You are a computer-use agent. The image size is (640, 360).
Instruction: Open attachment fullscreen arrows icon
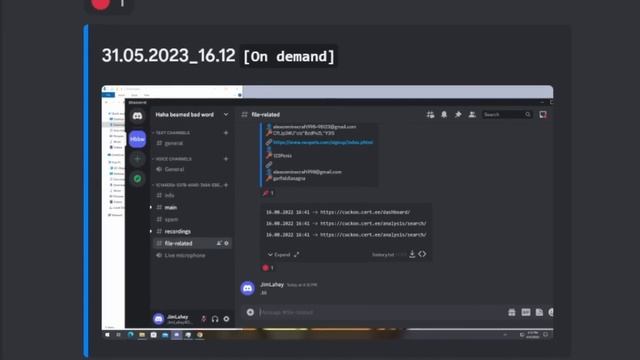pyautogui.click(x=296, y=255)
